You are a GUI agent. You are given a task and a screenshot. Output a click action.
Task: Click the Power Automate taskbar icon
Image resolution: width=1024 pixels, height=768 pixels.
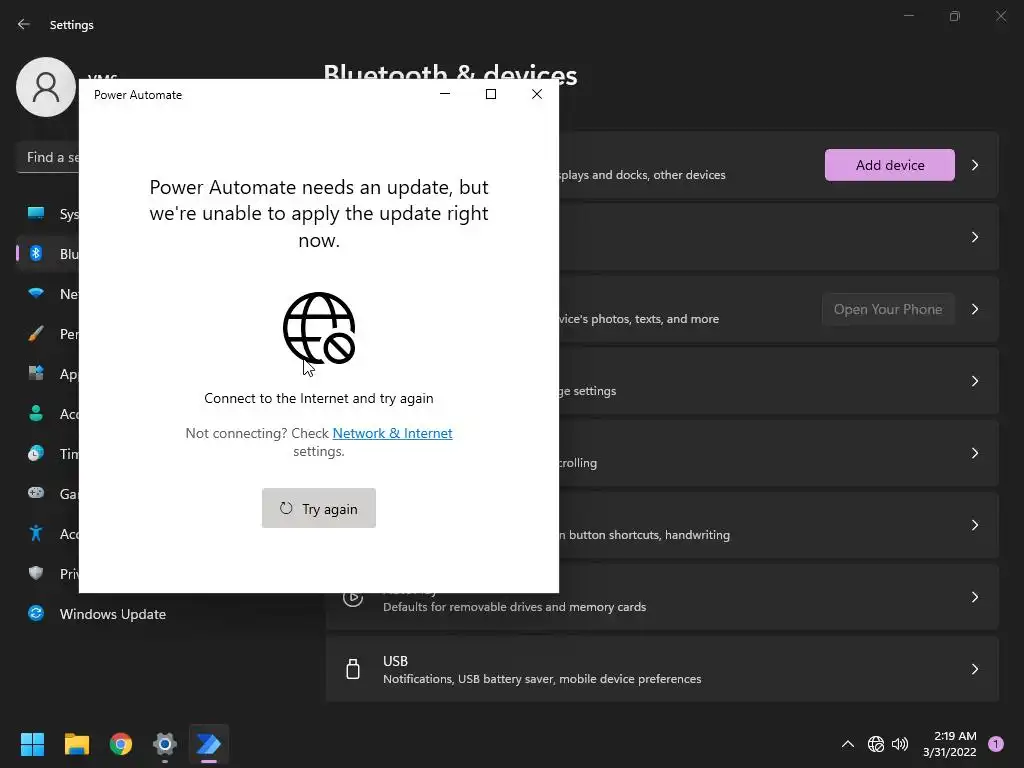pos(209,744)
